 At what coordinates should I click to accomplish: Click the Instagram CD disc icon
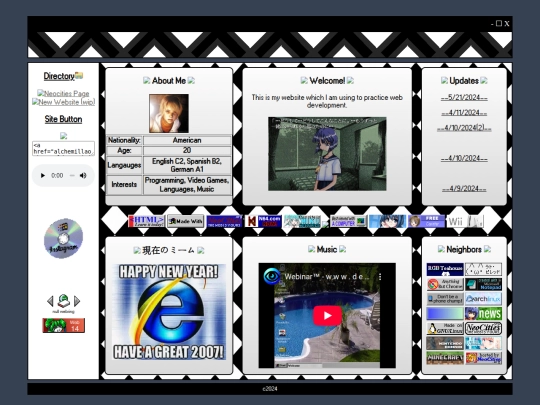tap(63, 238)
